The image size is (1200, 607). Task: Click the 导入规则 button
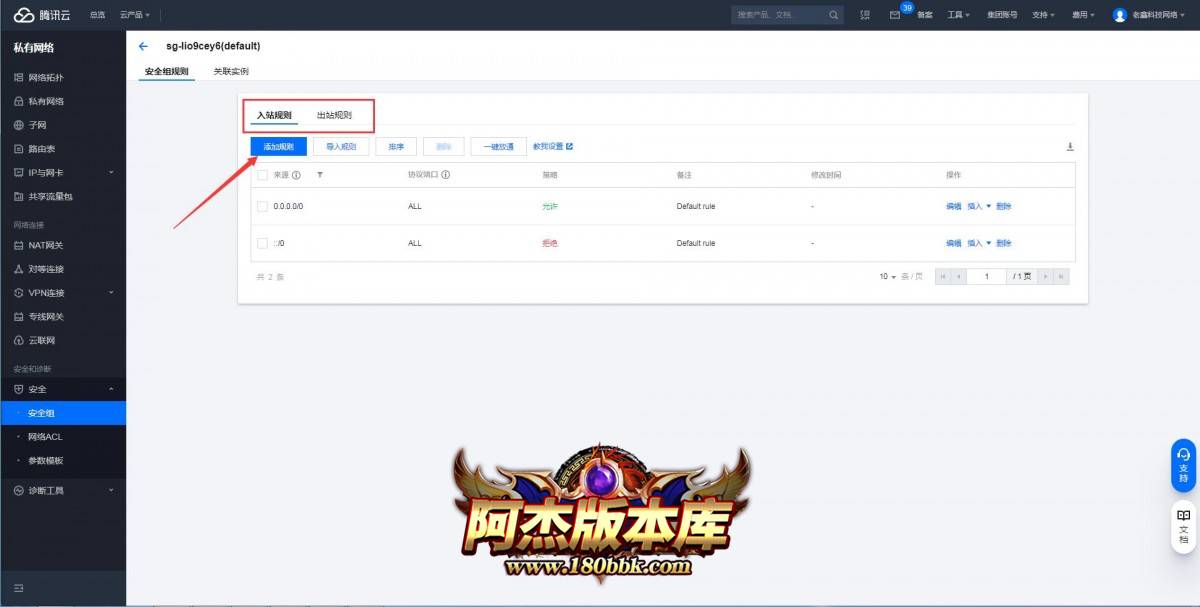(x=341, y=147)
